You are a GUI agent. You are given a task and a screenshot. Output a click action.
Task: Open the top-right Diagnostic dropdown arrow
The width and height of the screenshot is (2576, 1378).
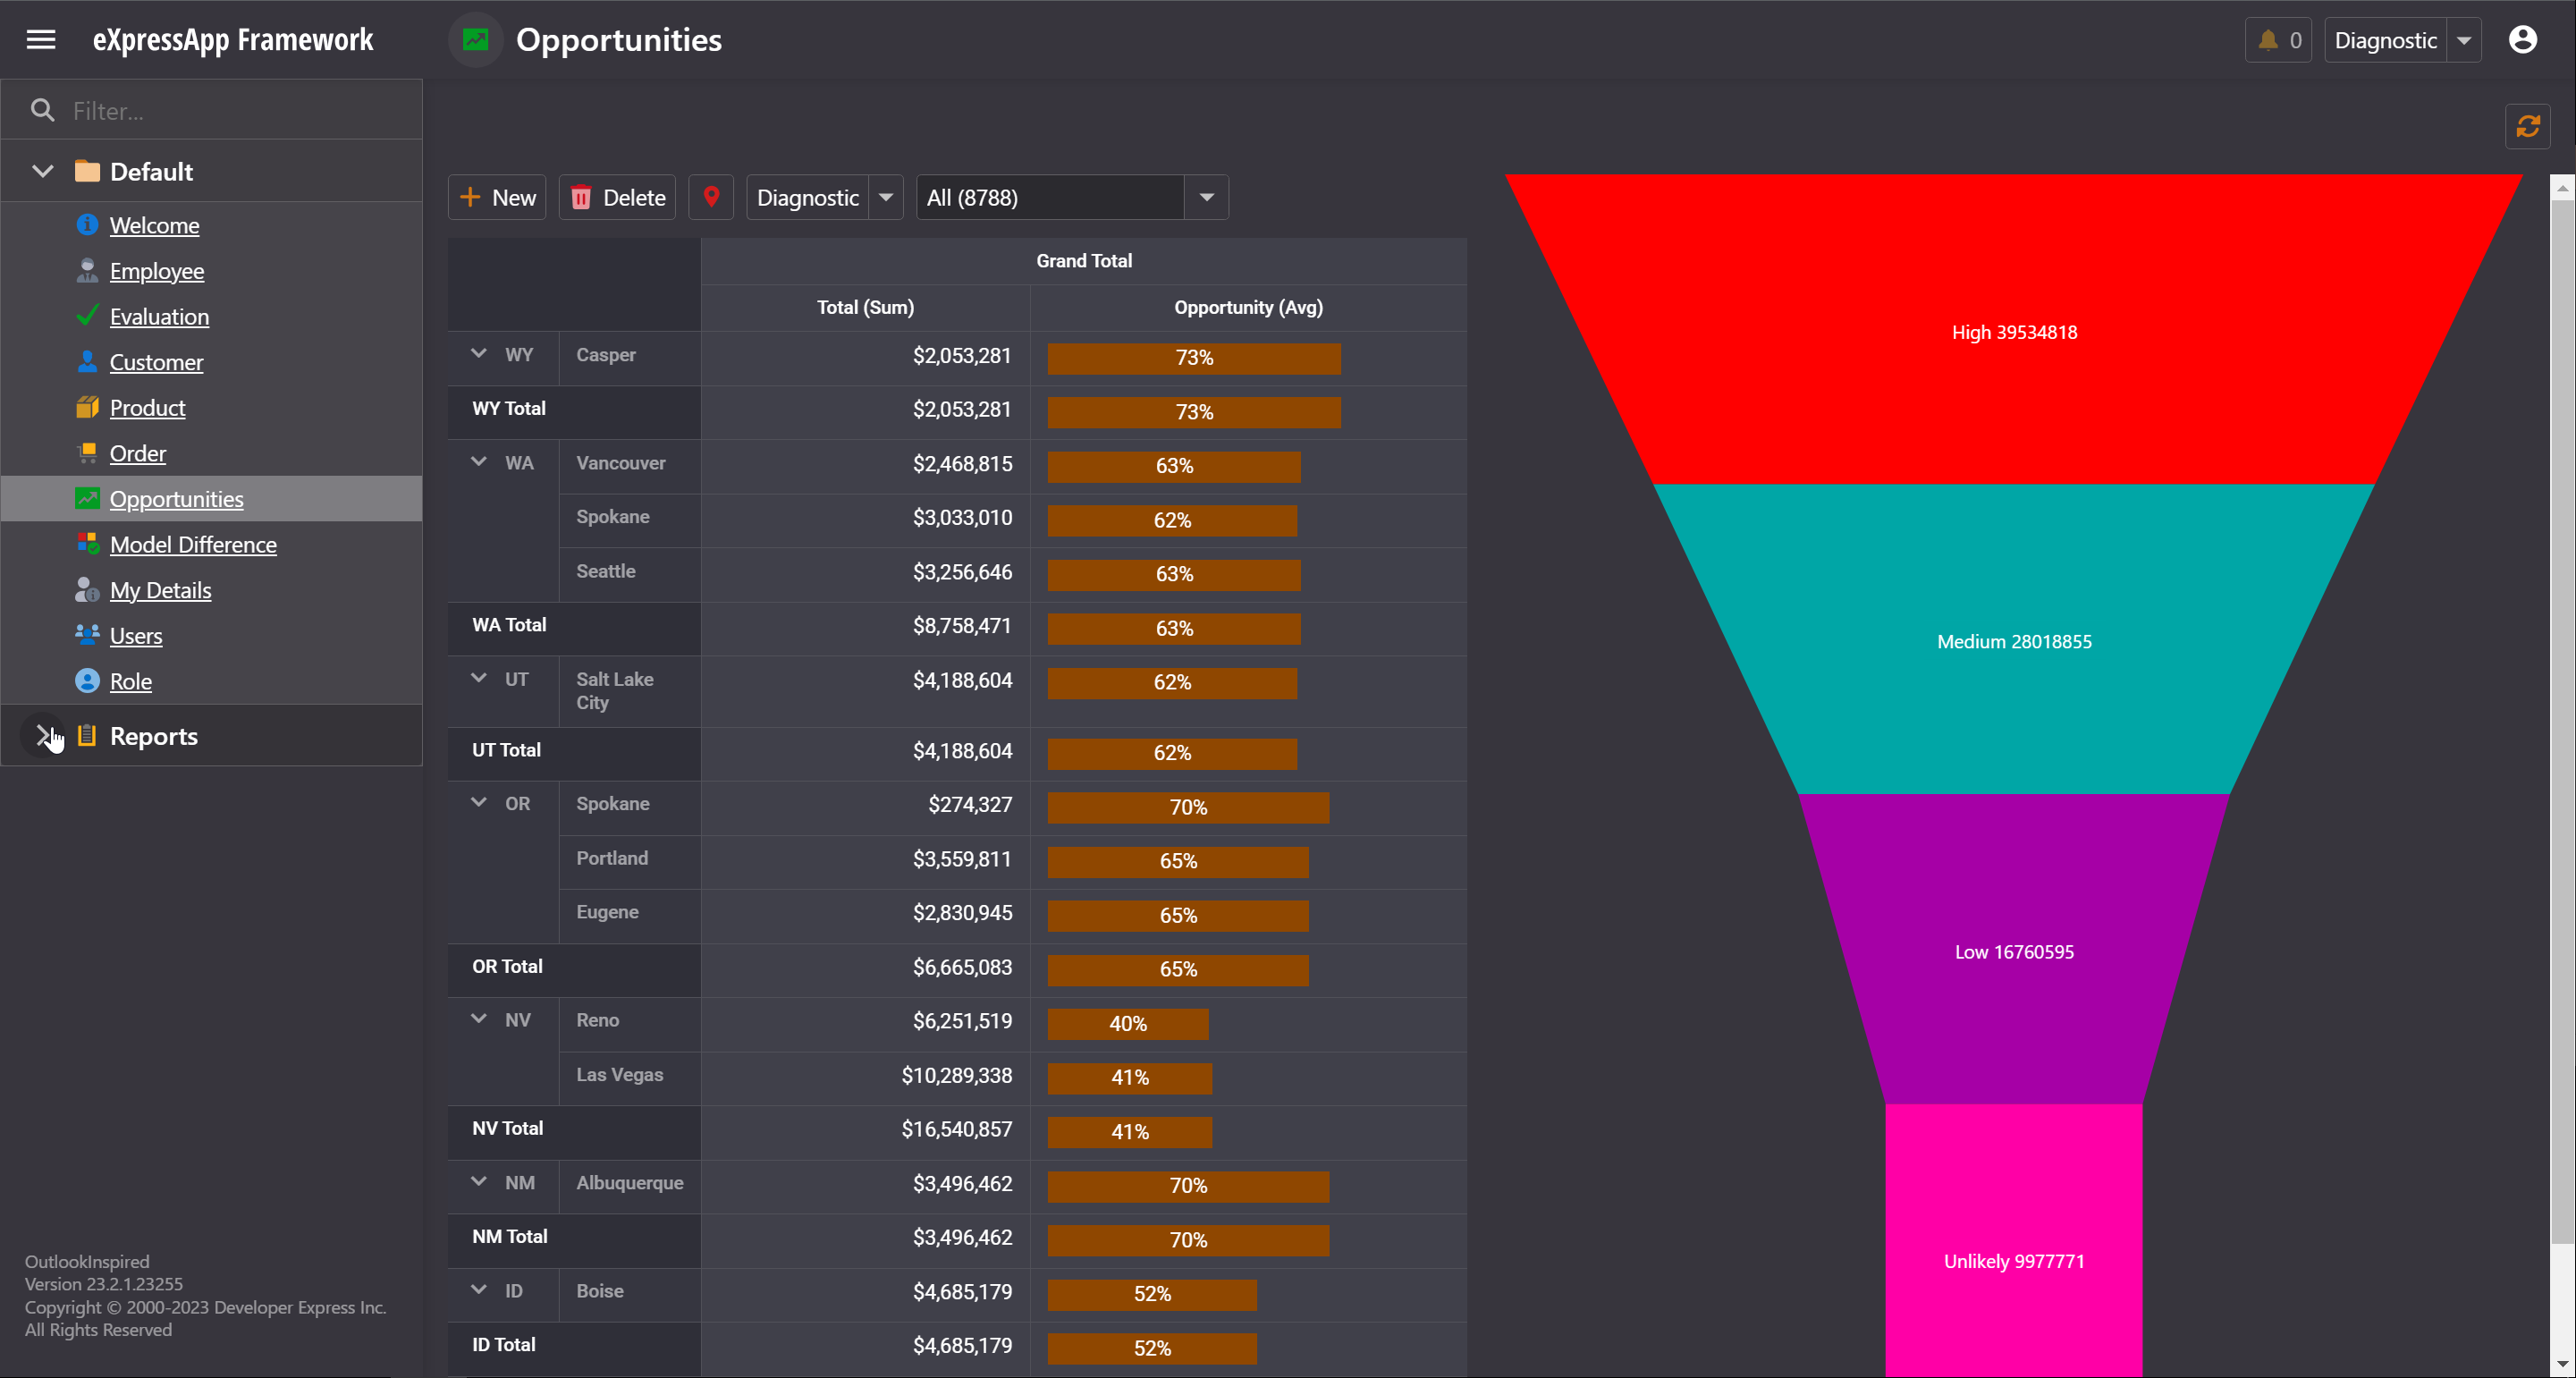tap(2464, 41)
